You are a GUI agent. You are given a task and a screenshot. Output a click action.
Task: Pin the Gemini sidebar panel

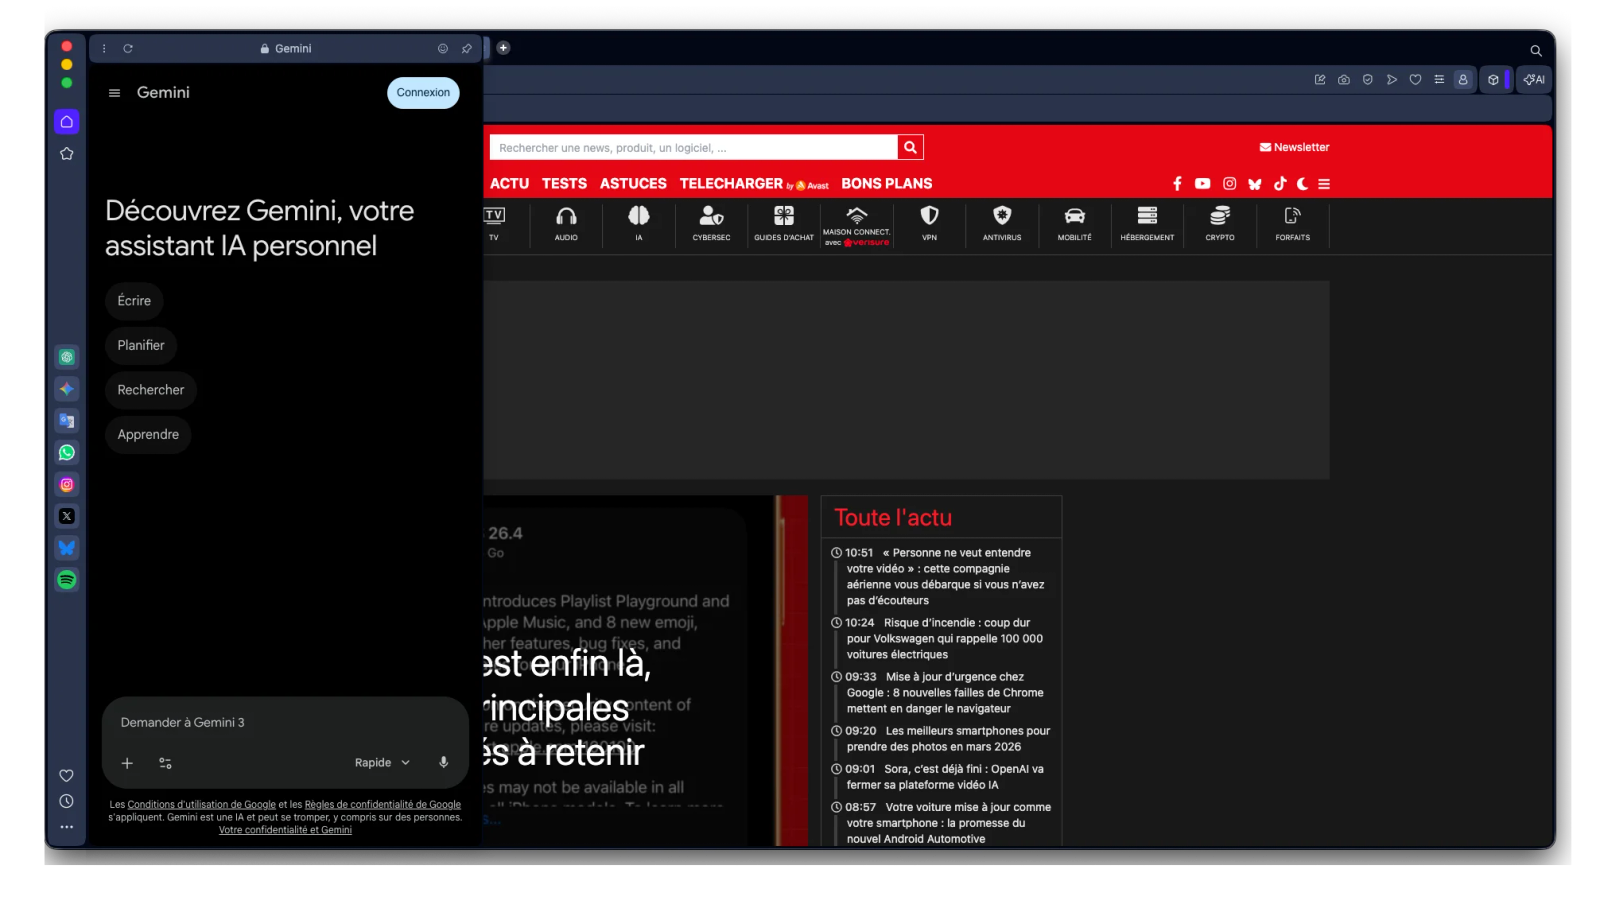tap(467, 49)
